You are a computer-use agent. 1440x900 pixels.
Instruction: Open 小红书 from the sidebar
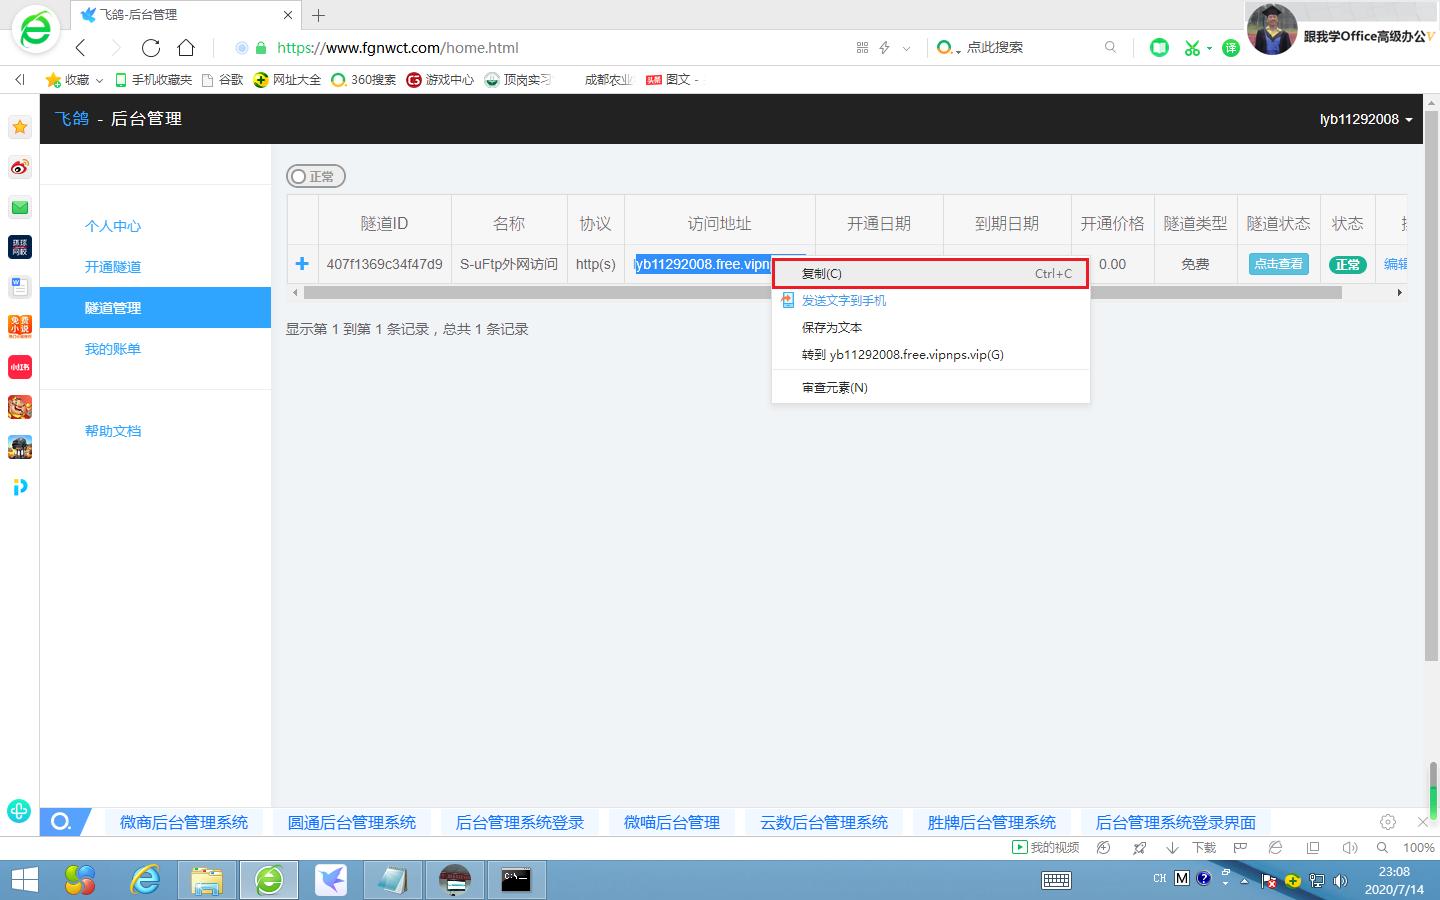coord(20,367)
